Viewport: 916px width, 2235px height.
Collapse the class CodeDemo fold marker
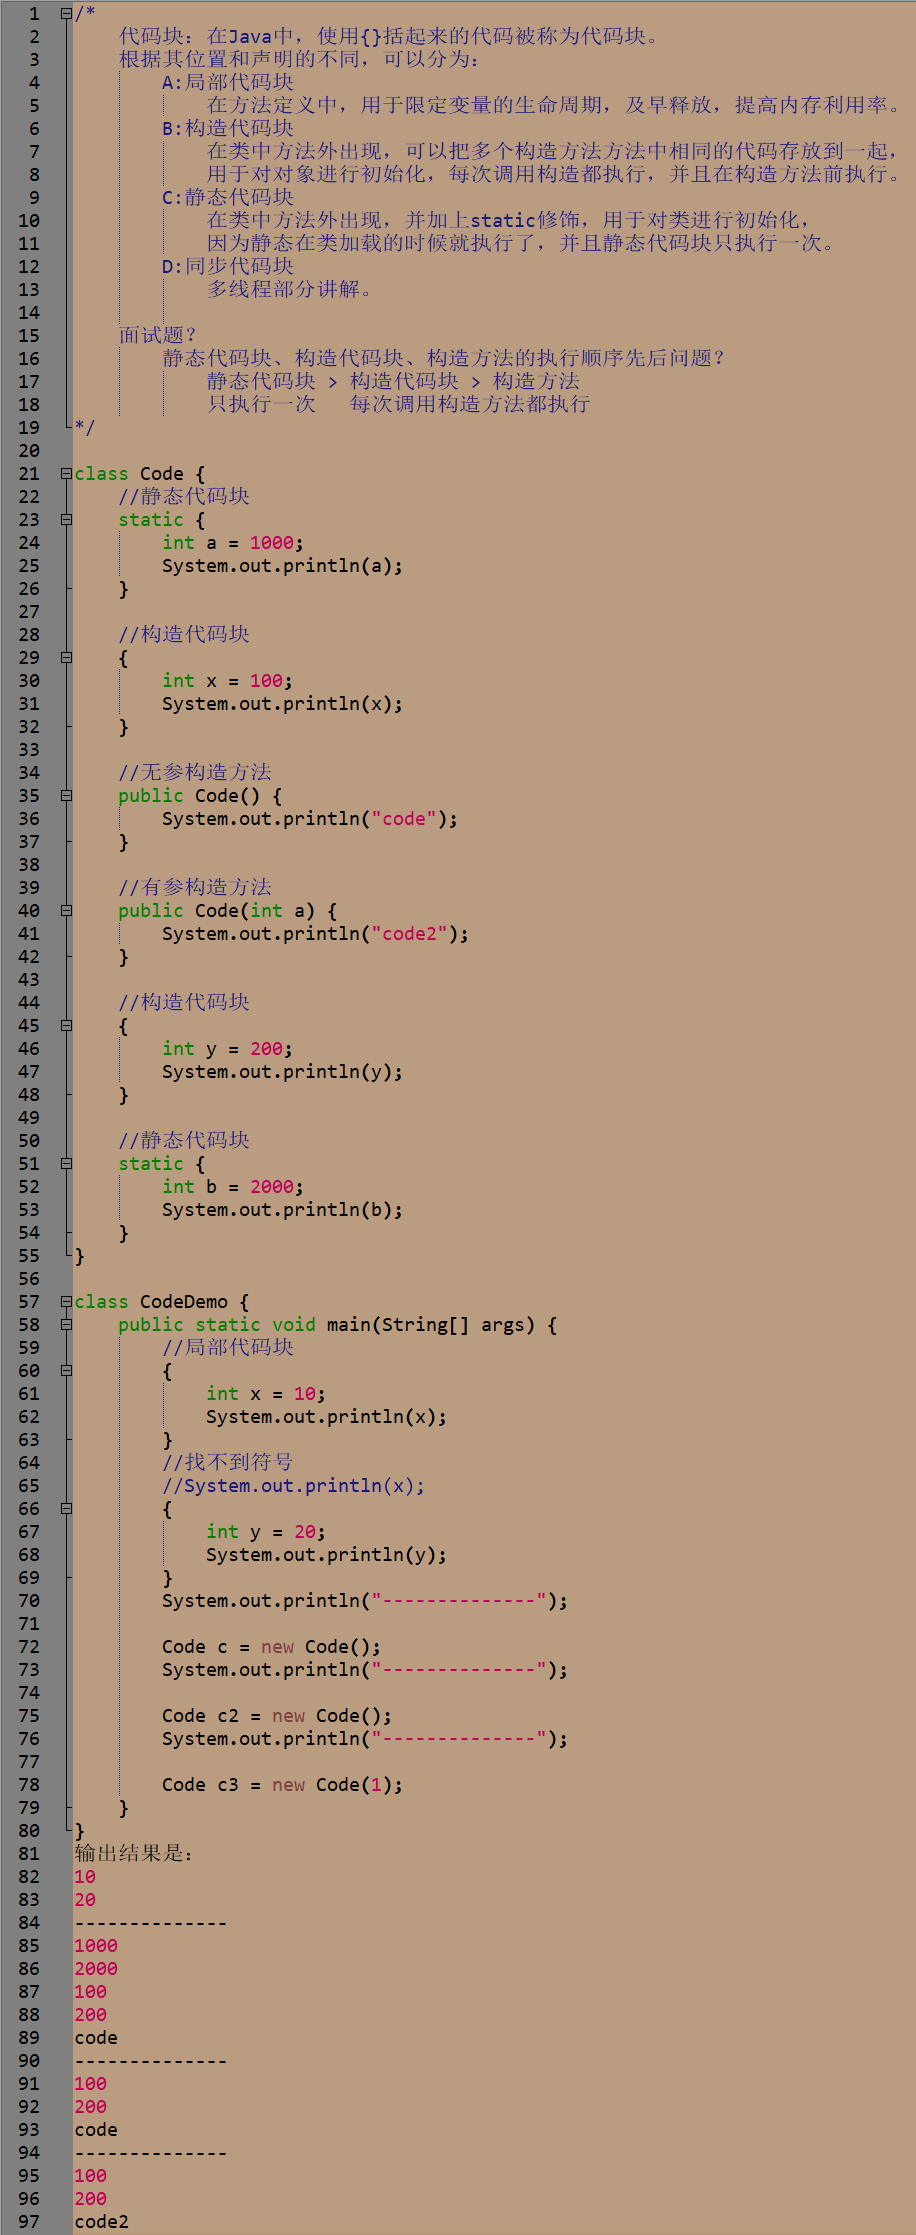coord(66,1301)
